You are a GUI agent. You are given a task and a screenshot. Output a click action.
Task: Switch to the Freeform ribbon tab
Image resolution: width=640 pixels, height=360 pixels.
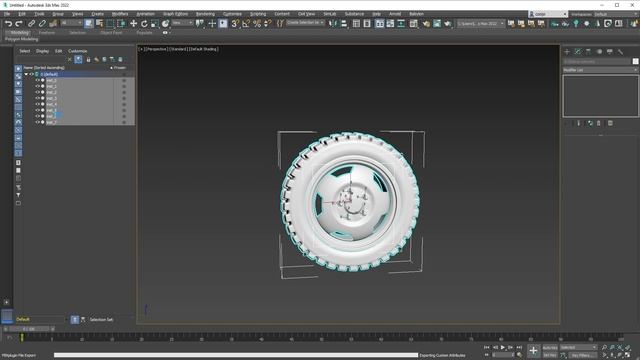coord(47,33)
